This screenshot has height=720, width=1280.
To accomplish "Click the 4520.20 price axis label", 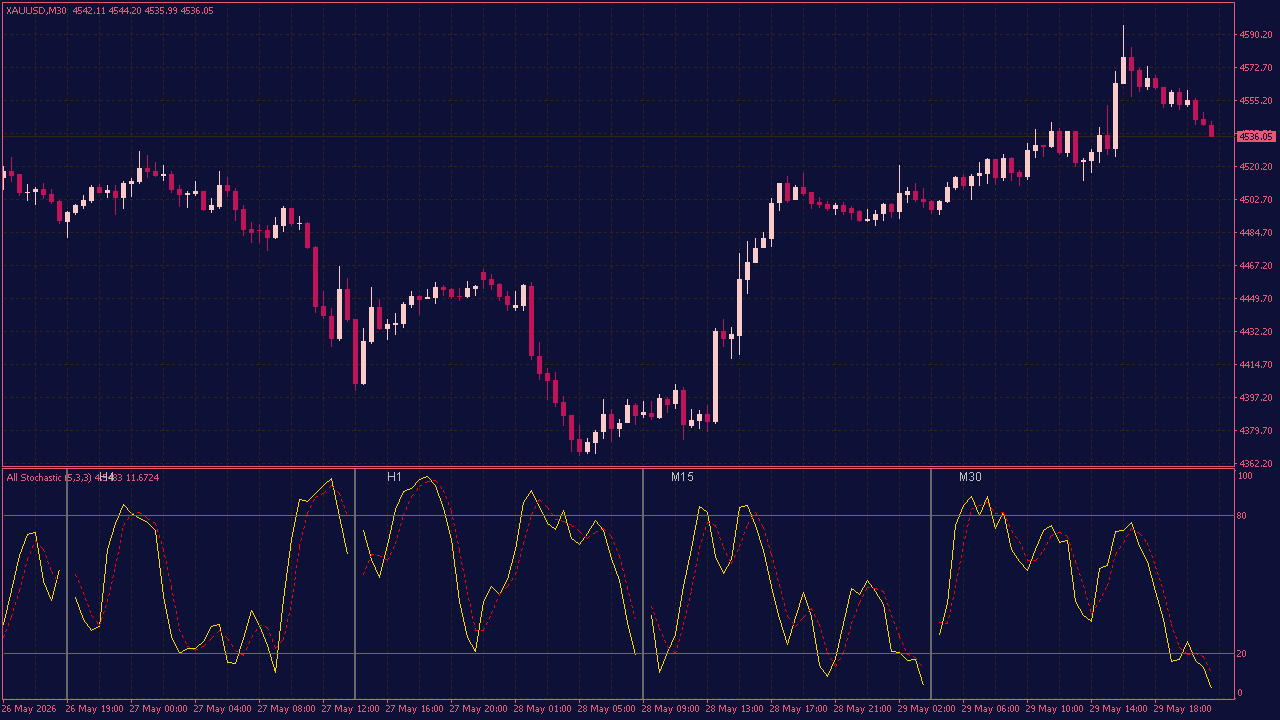I will pyautogui.click(x=1256, y=167).
